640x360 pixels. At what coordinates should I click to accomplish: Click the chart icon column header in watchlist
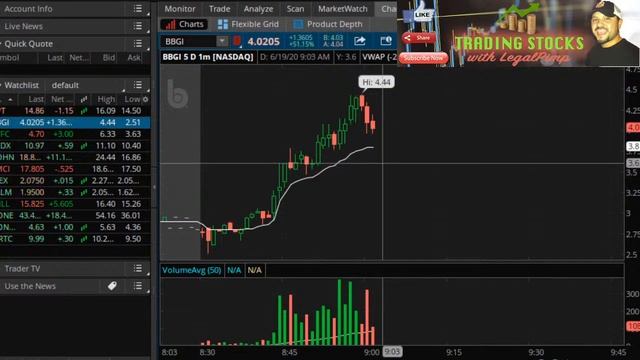[84, 99]
